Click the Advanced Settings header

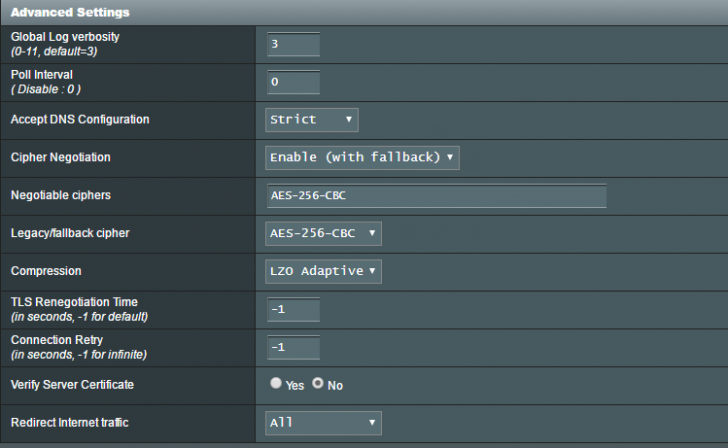pos(70,13)
